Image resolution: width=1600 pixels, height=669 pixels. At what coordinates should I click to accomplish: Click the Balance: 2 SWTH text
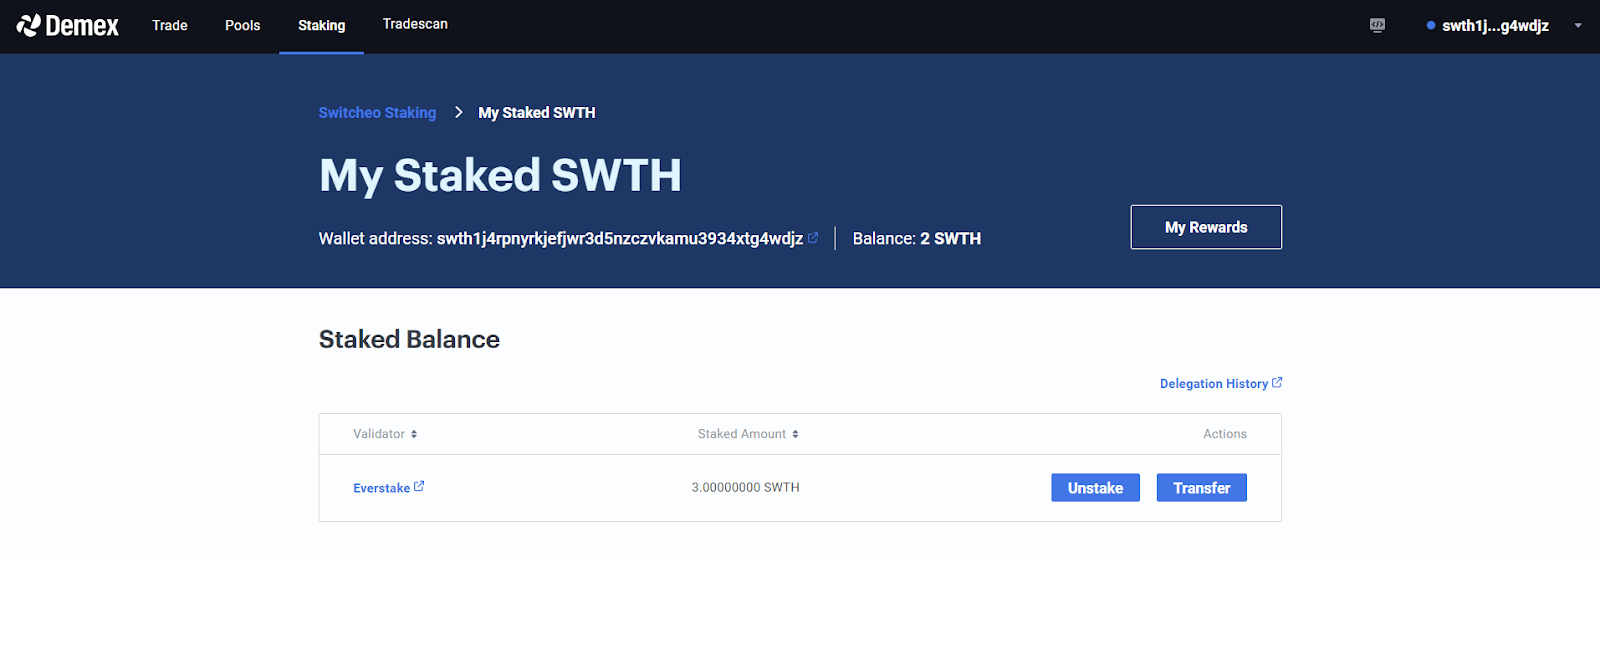pyautogui.click(x=917, y=239)
